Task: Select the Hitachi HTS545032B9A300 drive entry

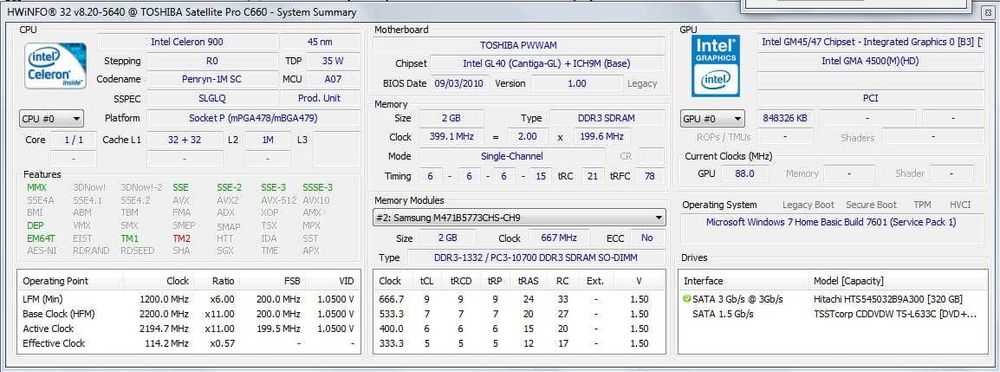Action: tap(888, 299)
